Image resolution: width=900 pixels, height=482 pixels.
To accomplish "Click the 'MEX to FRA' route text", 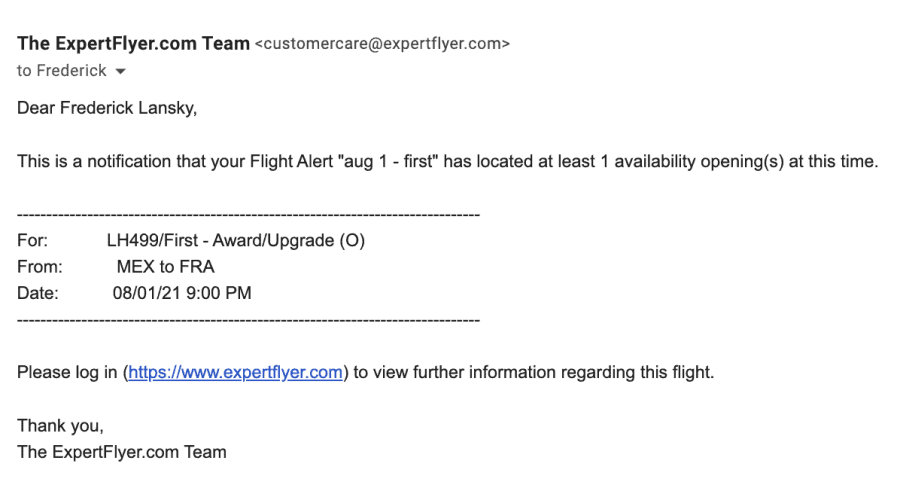I will point(165,267).
